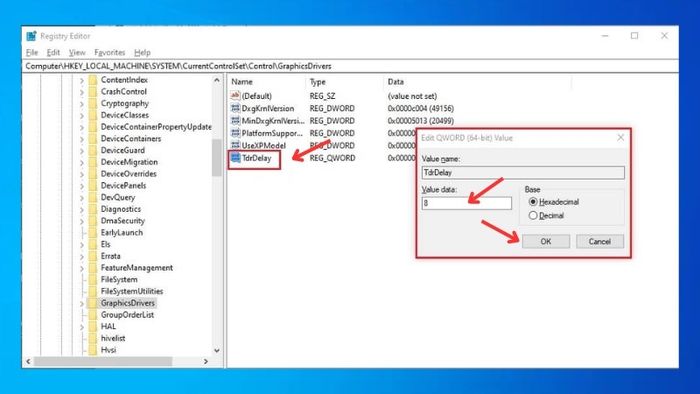Click the TdrDelay QWORD value icon
This screenshot has width=700, height=394.
(x=235, y=158)
